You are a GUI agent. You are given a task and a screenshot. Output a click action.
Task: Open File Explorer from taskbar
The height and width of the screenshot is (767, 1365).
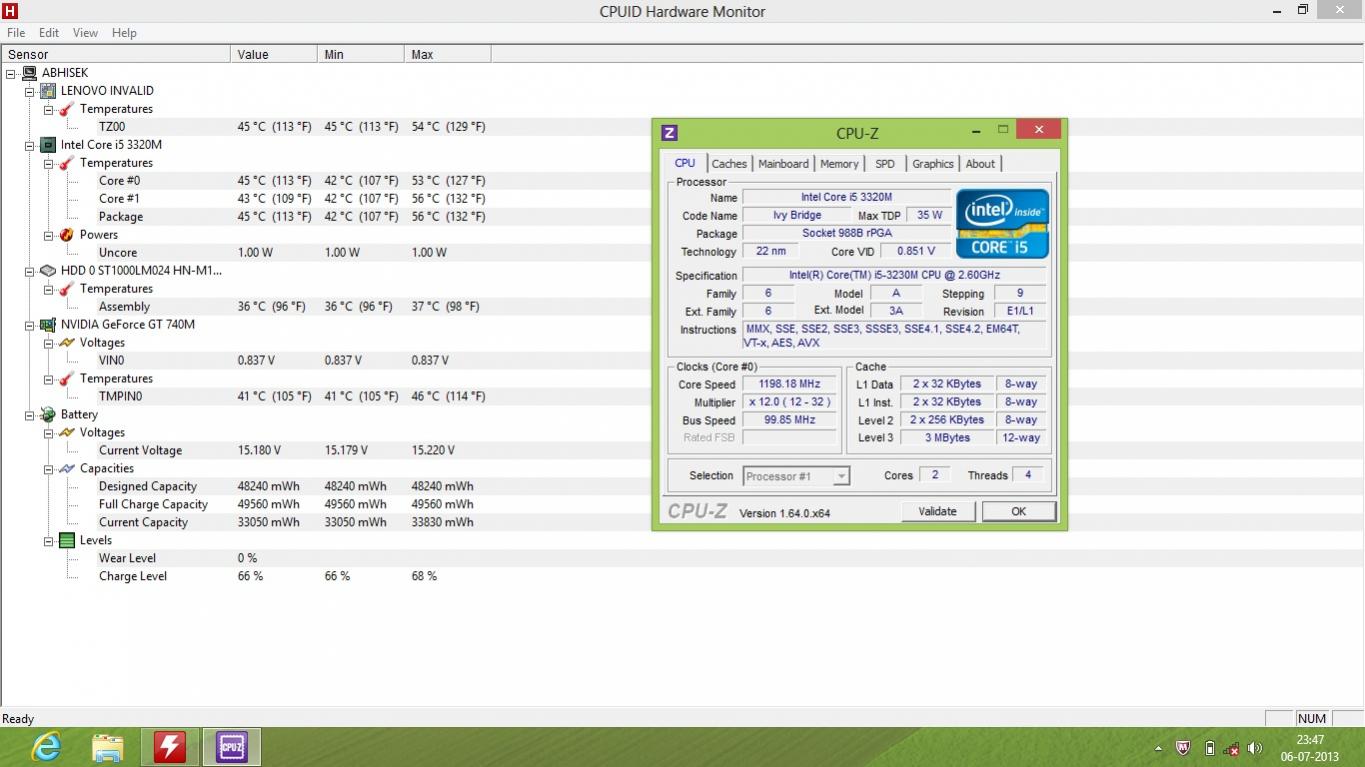point(108,746)
